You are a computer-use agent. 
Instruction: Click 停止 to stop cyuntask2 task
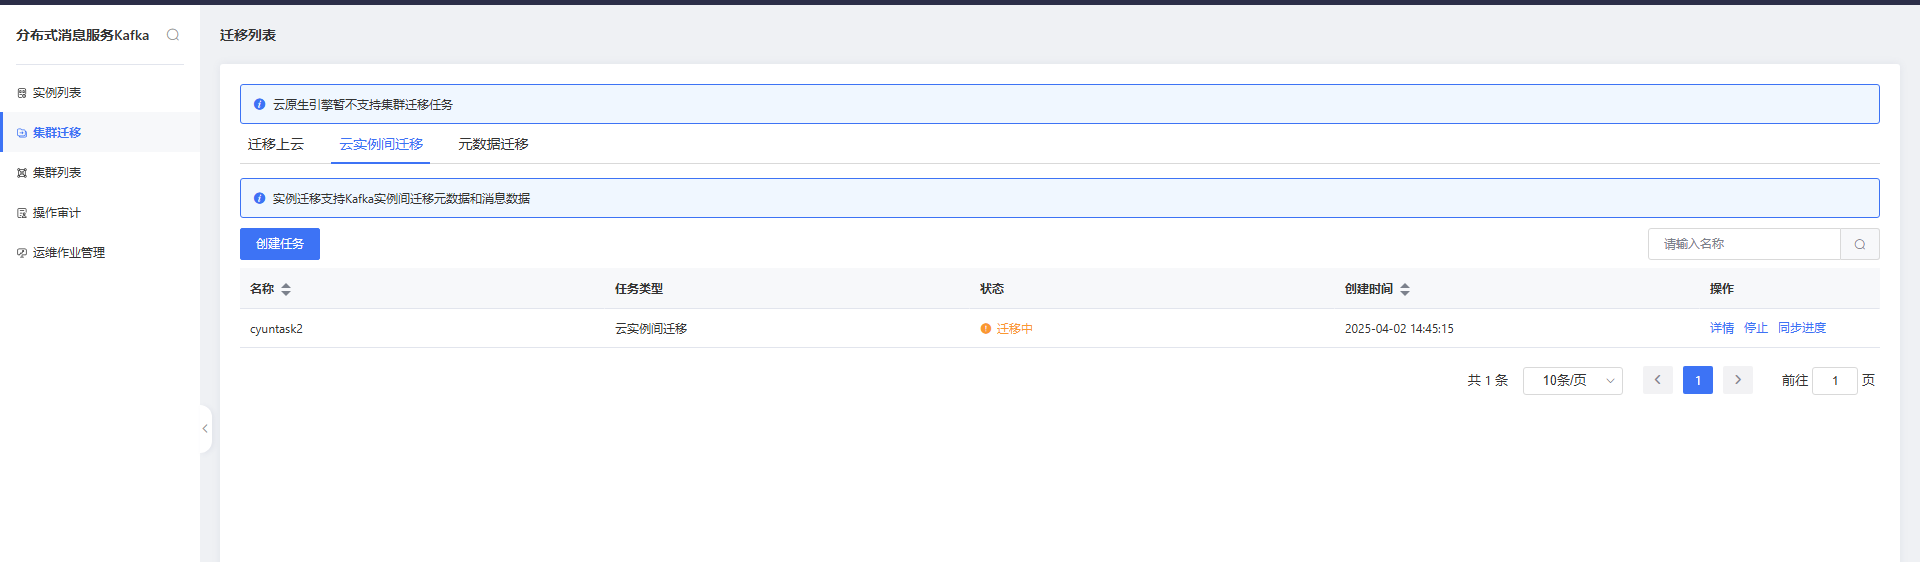1756,328
